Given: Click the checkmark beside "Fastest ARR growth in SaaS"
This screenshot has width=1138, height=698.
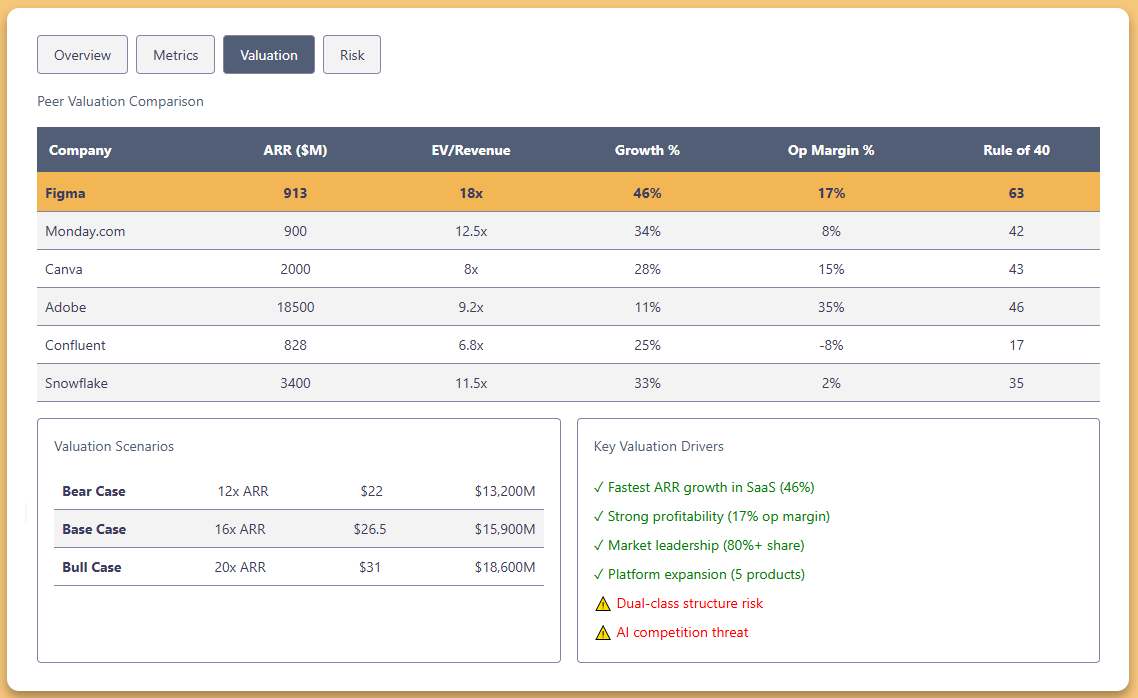Looking at the screenshot, I should [x=600, y=487].
